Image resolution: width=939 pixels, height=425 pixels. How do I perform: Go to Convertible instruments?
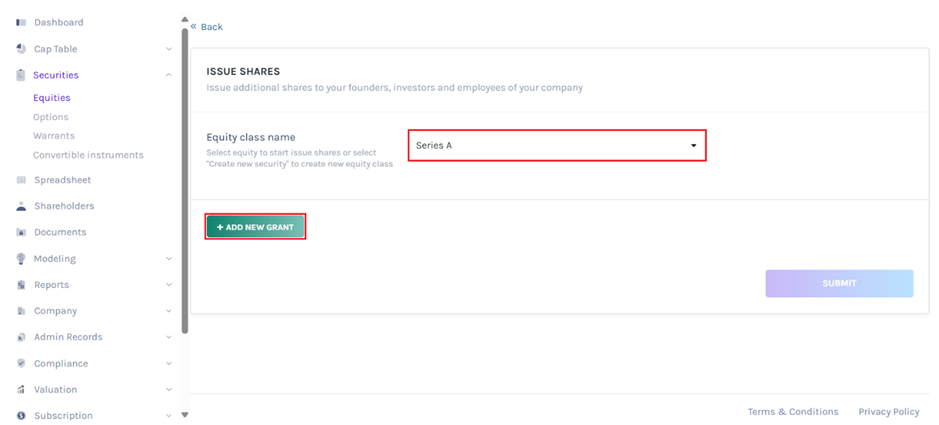click(88, 155)
